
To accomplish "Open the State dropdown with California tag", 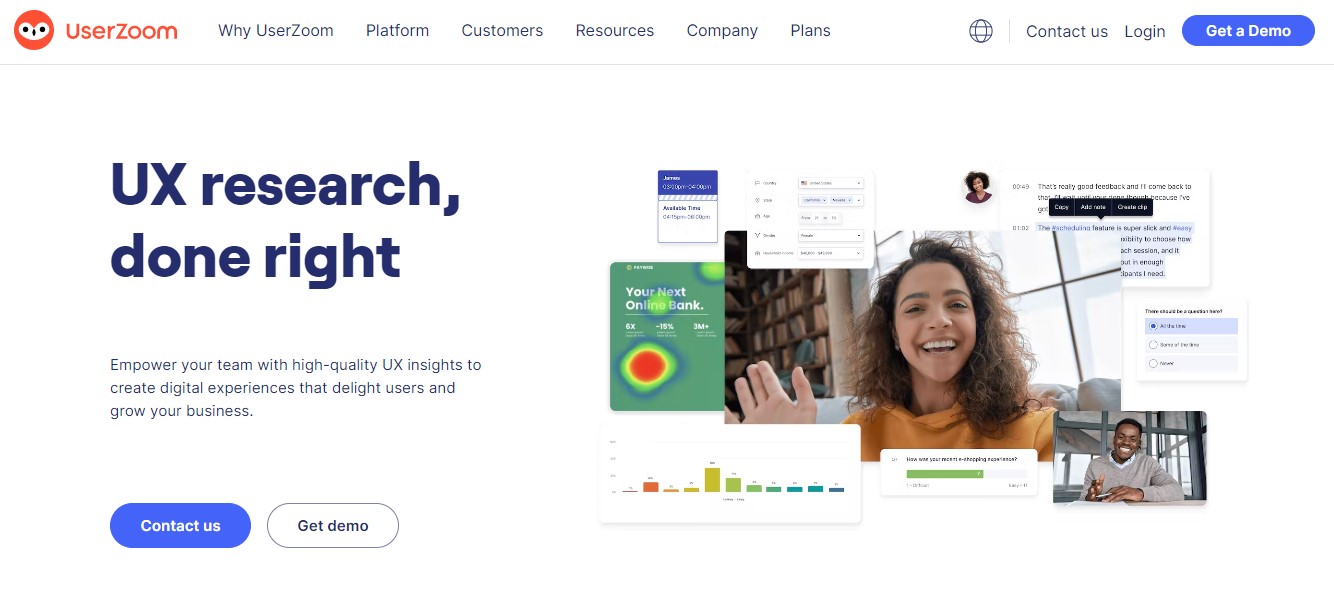I will click(830, 200).
